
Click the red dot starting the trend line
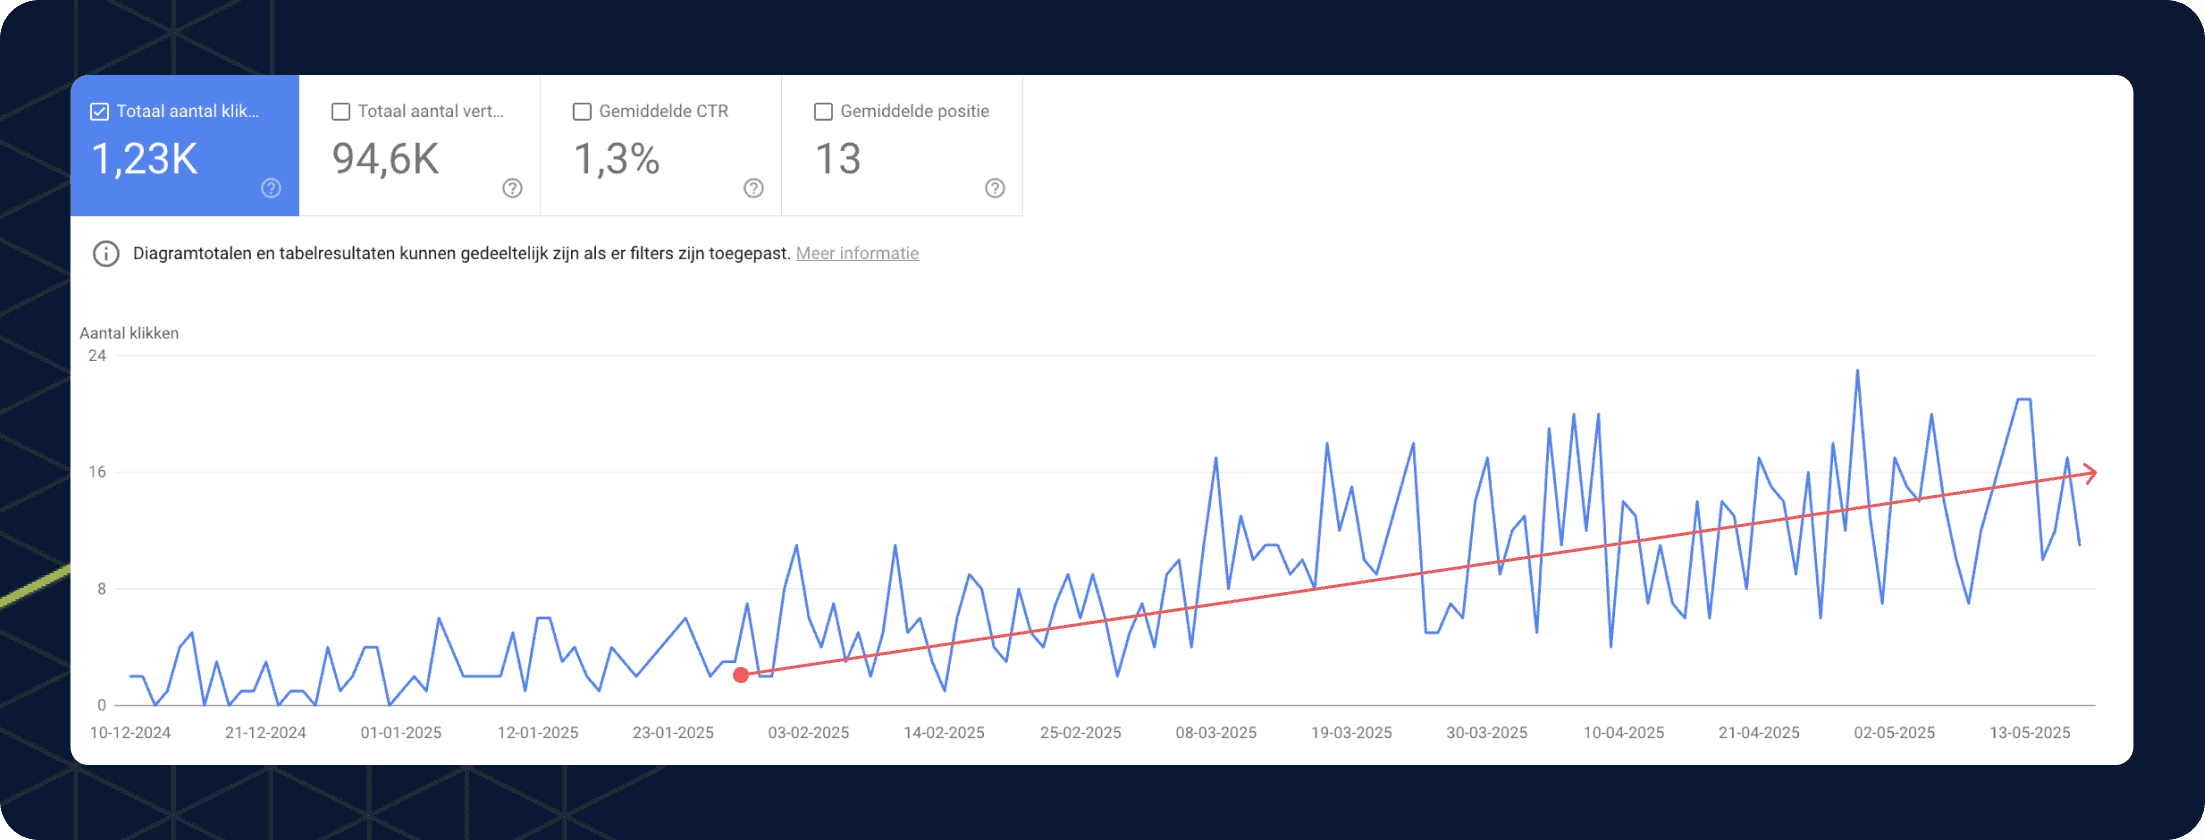741,675
